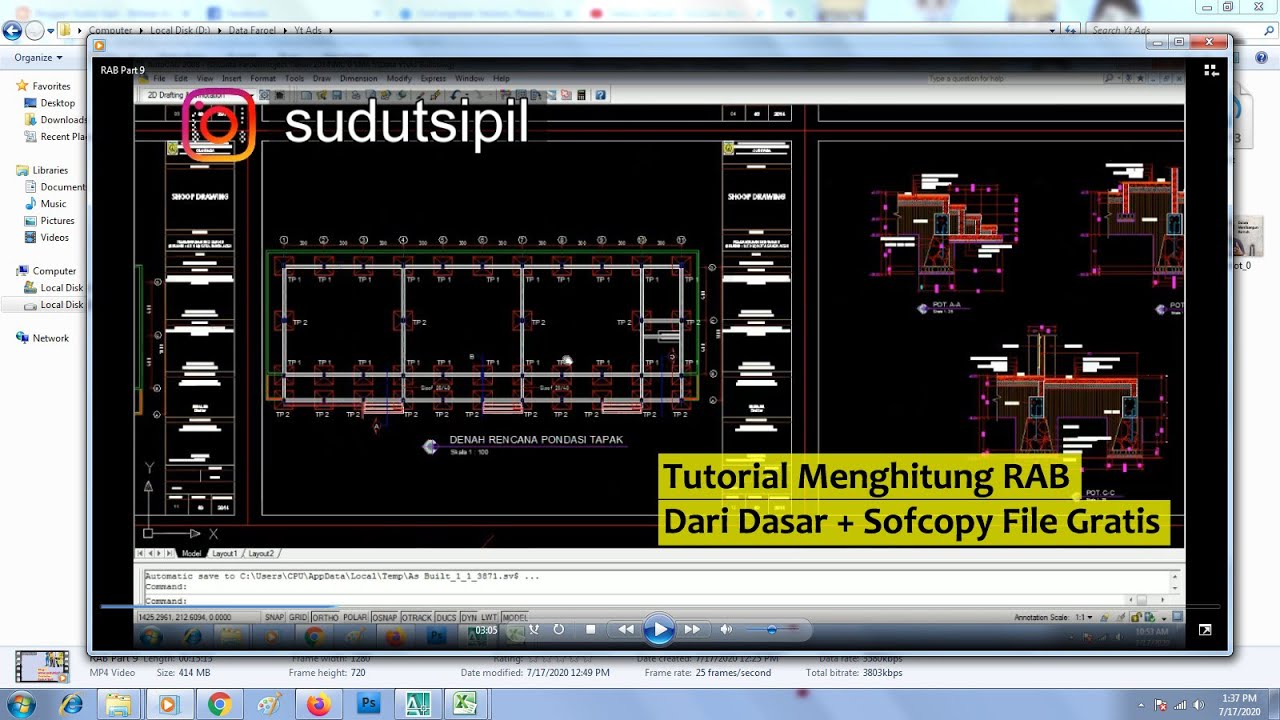The width and height of the screenshot is (1280, 720).
Task: Open the Modify menu in AutoCAD video
Action: [399, 78]
